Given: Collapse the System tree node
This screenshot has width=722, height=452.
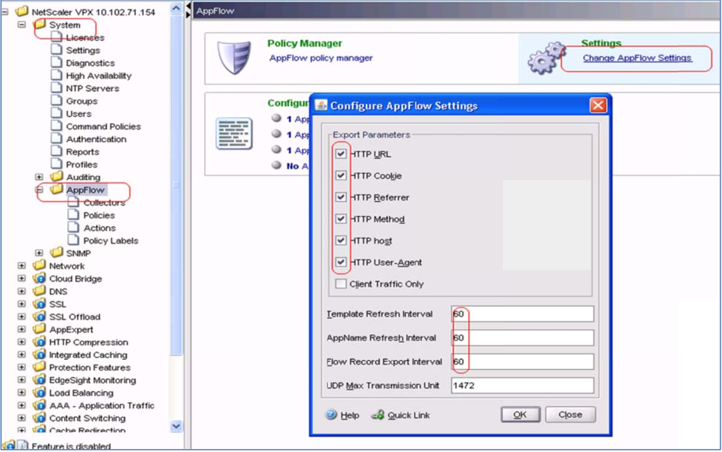Looking at the screenshot, I should [x=22, y=24].
